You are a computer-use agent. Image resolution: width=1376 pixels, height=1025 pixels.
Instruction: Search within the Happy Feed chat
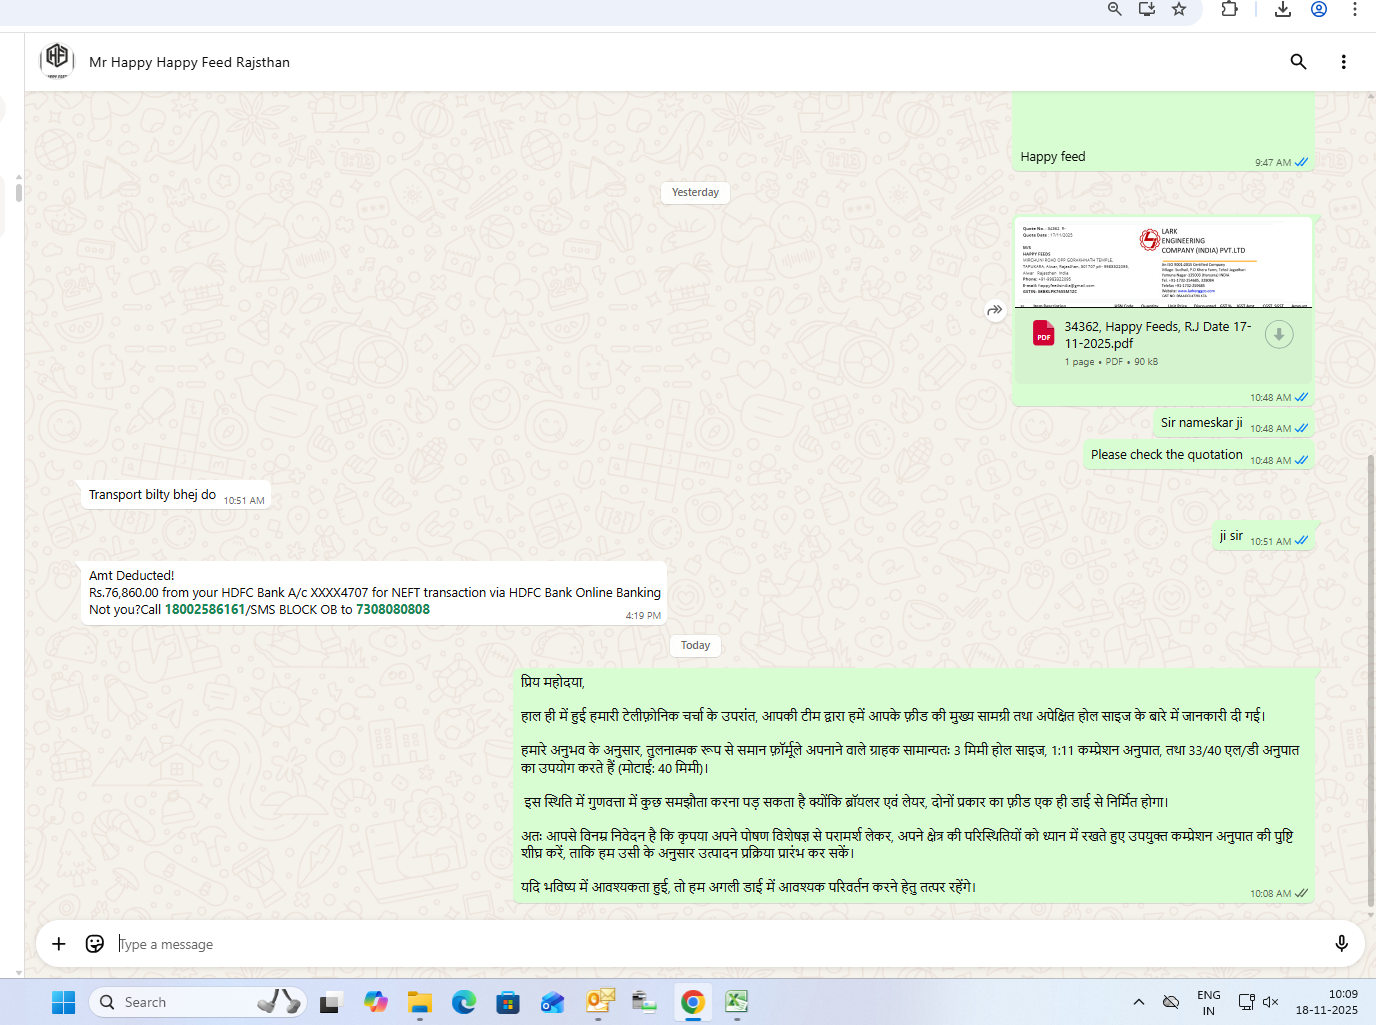point(1298,62)
